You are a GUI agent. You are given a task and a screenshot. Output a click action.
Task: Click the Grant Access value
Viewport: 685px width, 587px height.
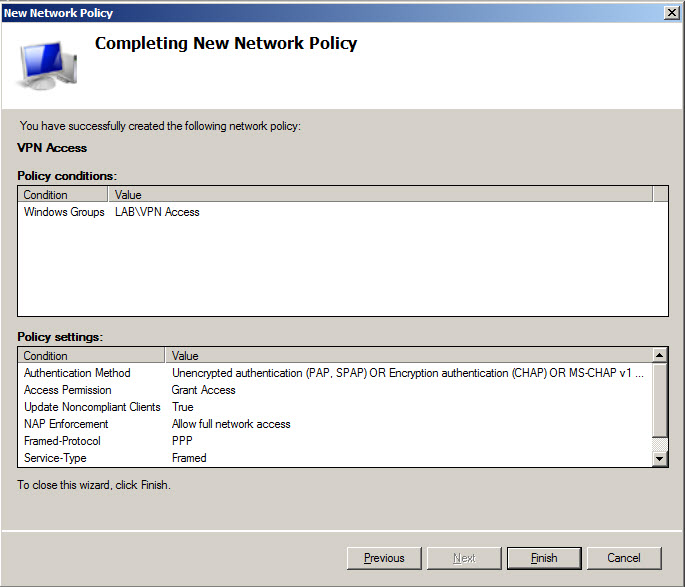pos(204,390)
